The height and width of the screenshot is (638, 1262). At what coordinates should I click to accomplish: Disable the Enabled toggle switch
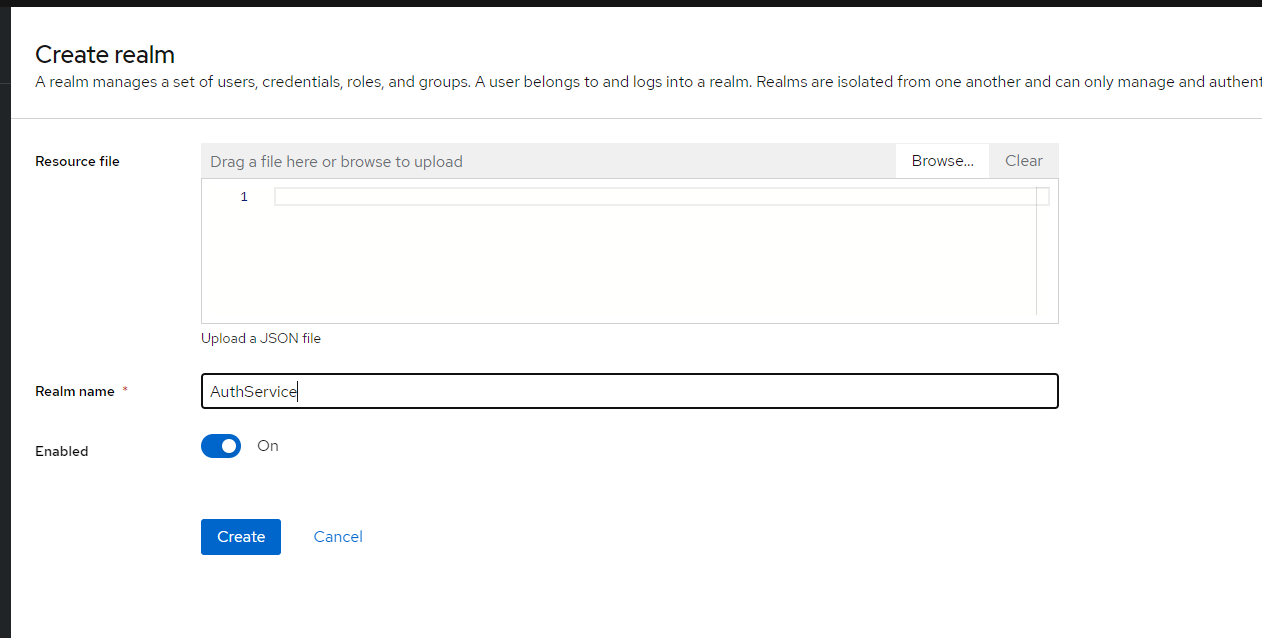pos(221,446)
